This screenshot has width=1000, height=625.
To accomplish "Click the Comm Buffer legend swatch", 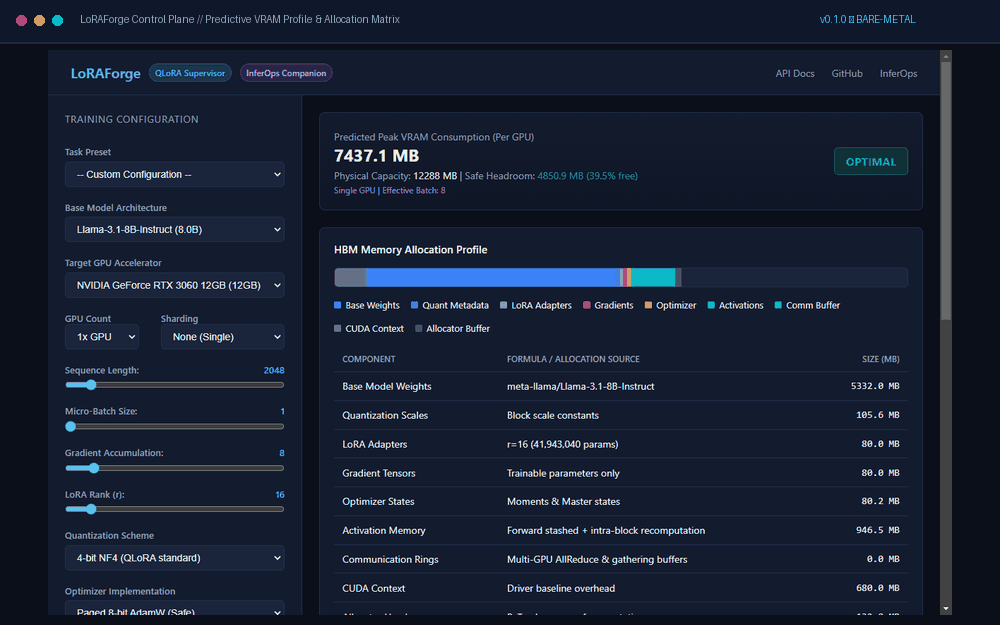I will (778, 305).
